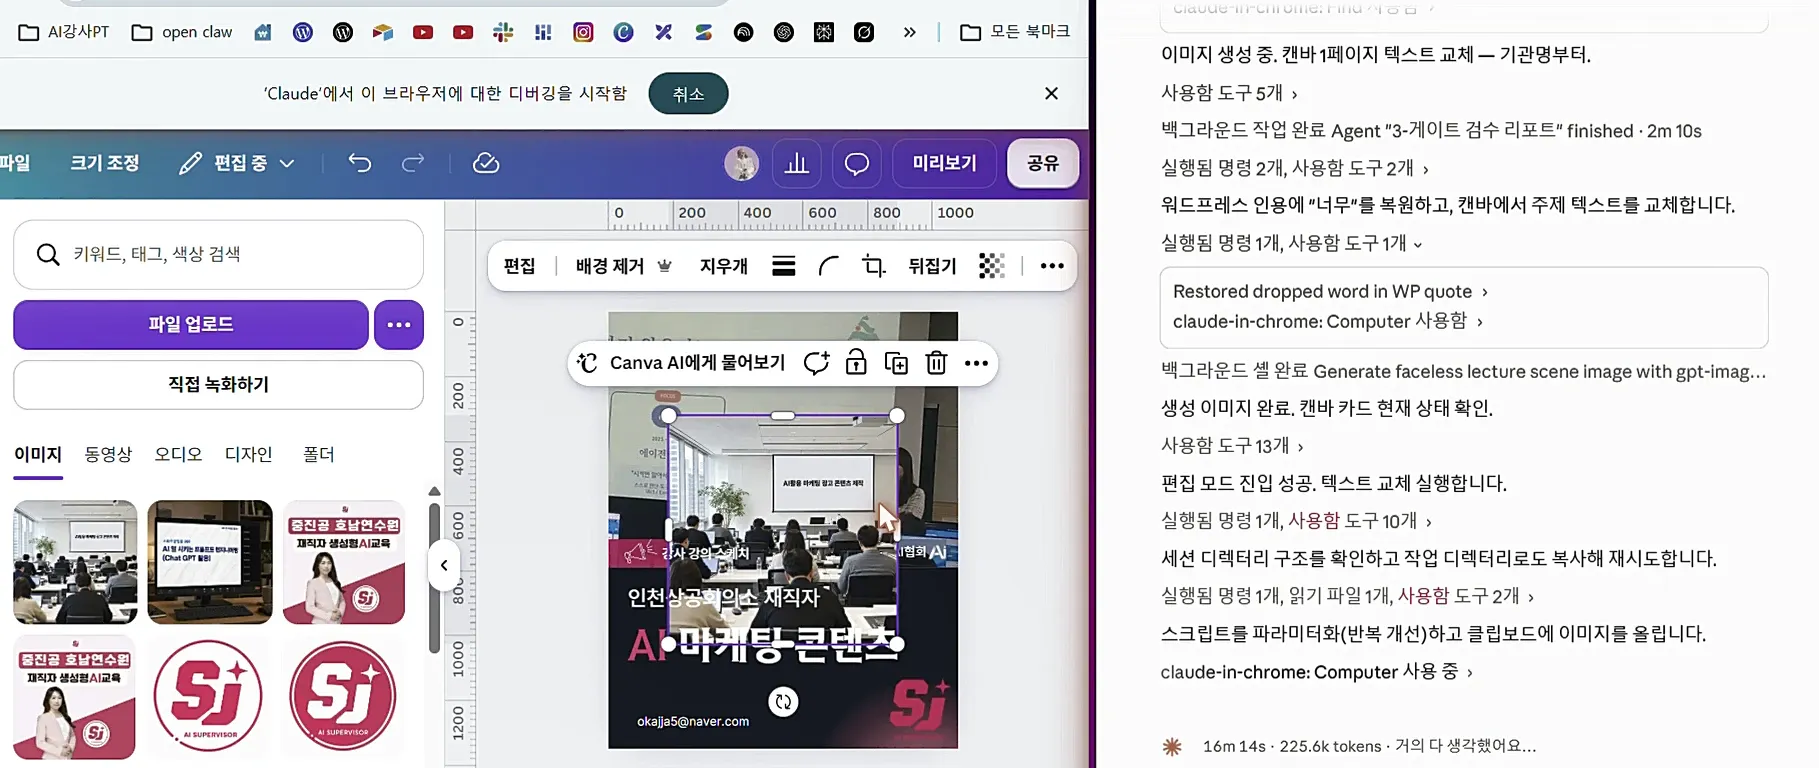Viewport: 1819px width, 768px height.
Task: Open the 모든 북마크 folder
Action: [x=1015, y=32]
